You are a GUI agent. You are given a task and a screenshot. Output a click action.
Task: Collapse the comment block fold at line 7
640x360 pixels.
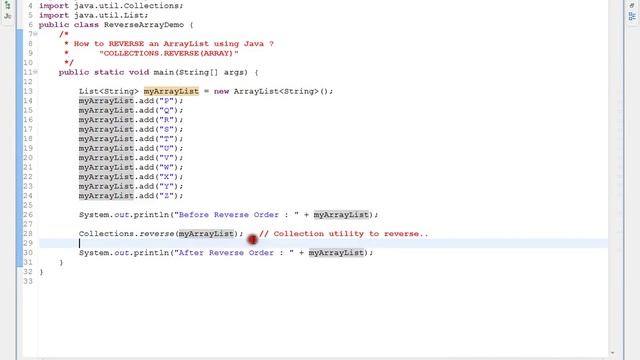tap(36, 34)
